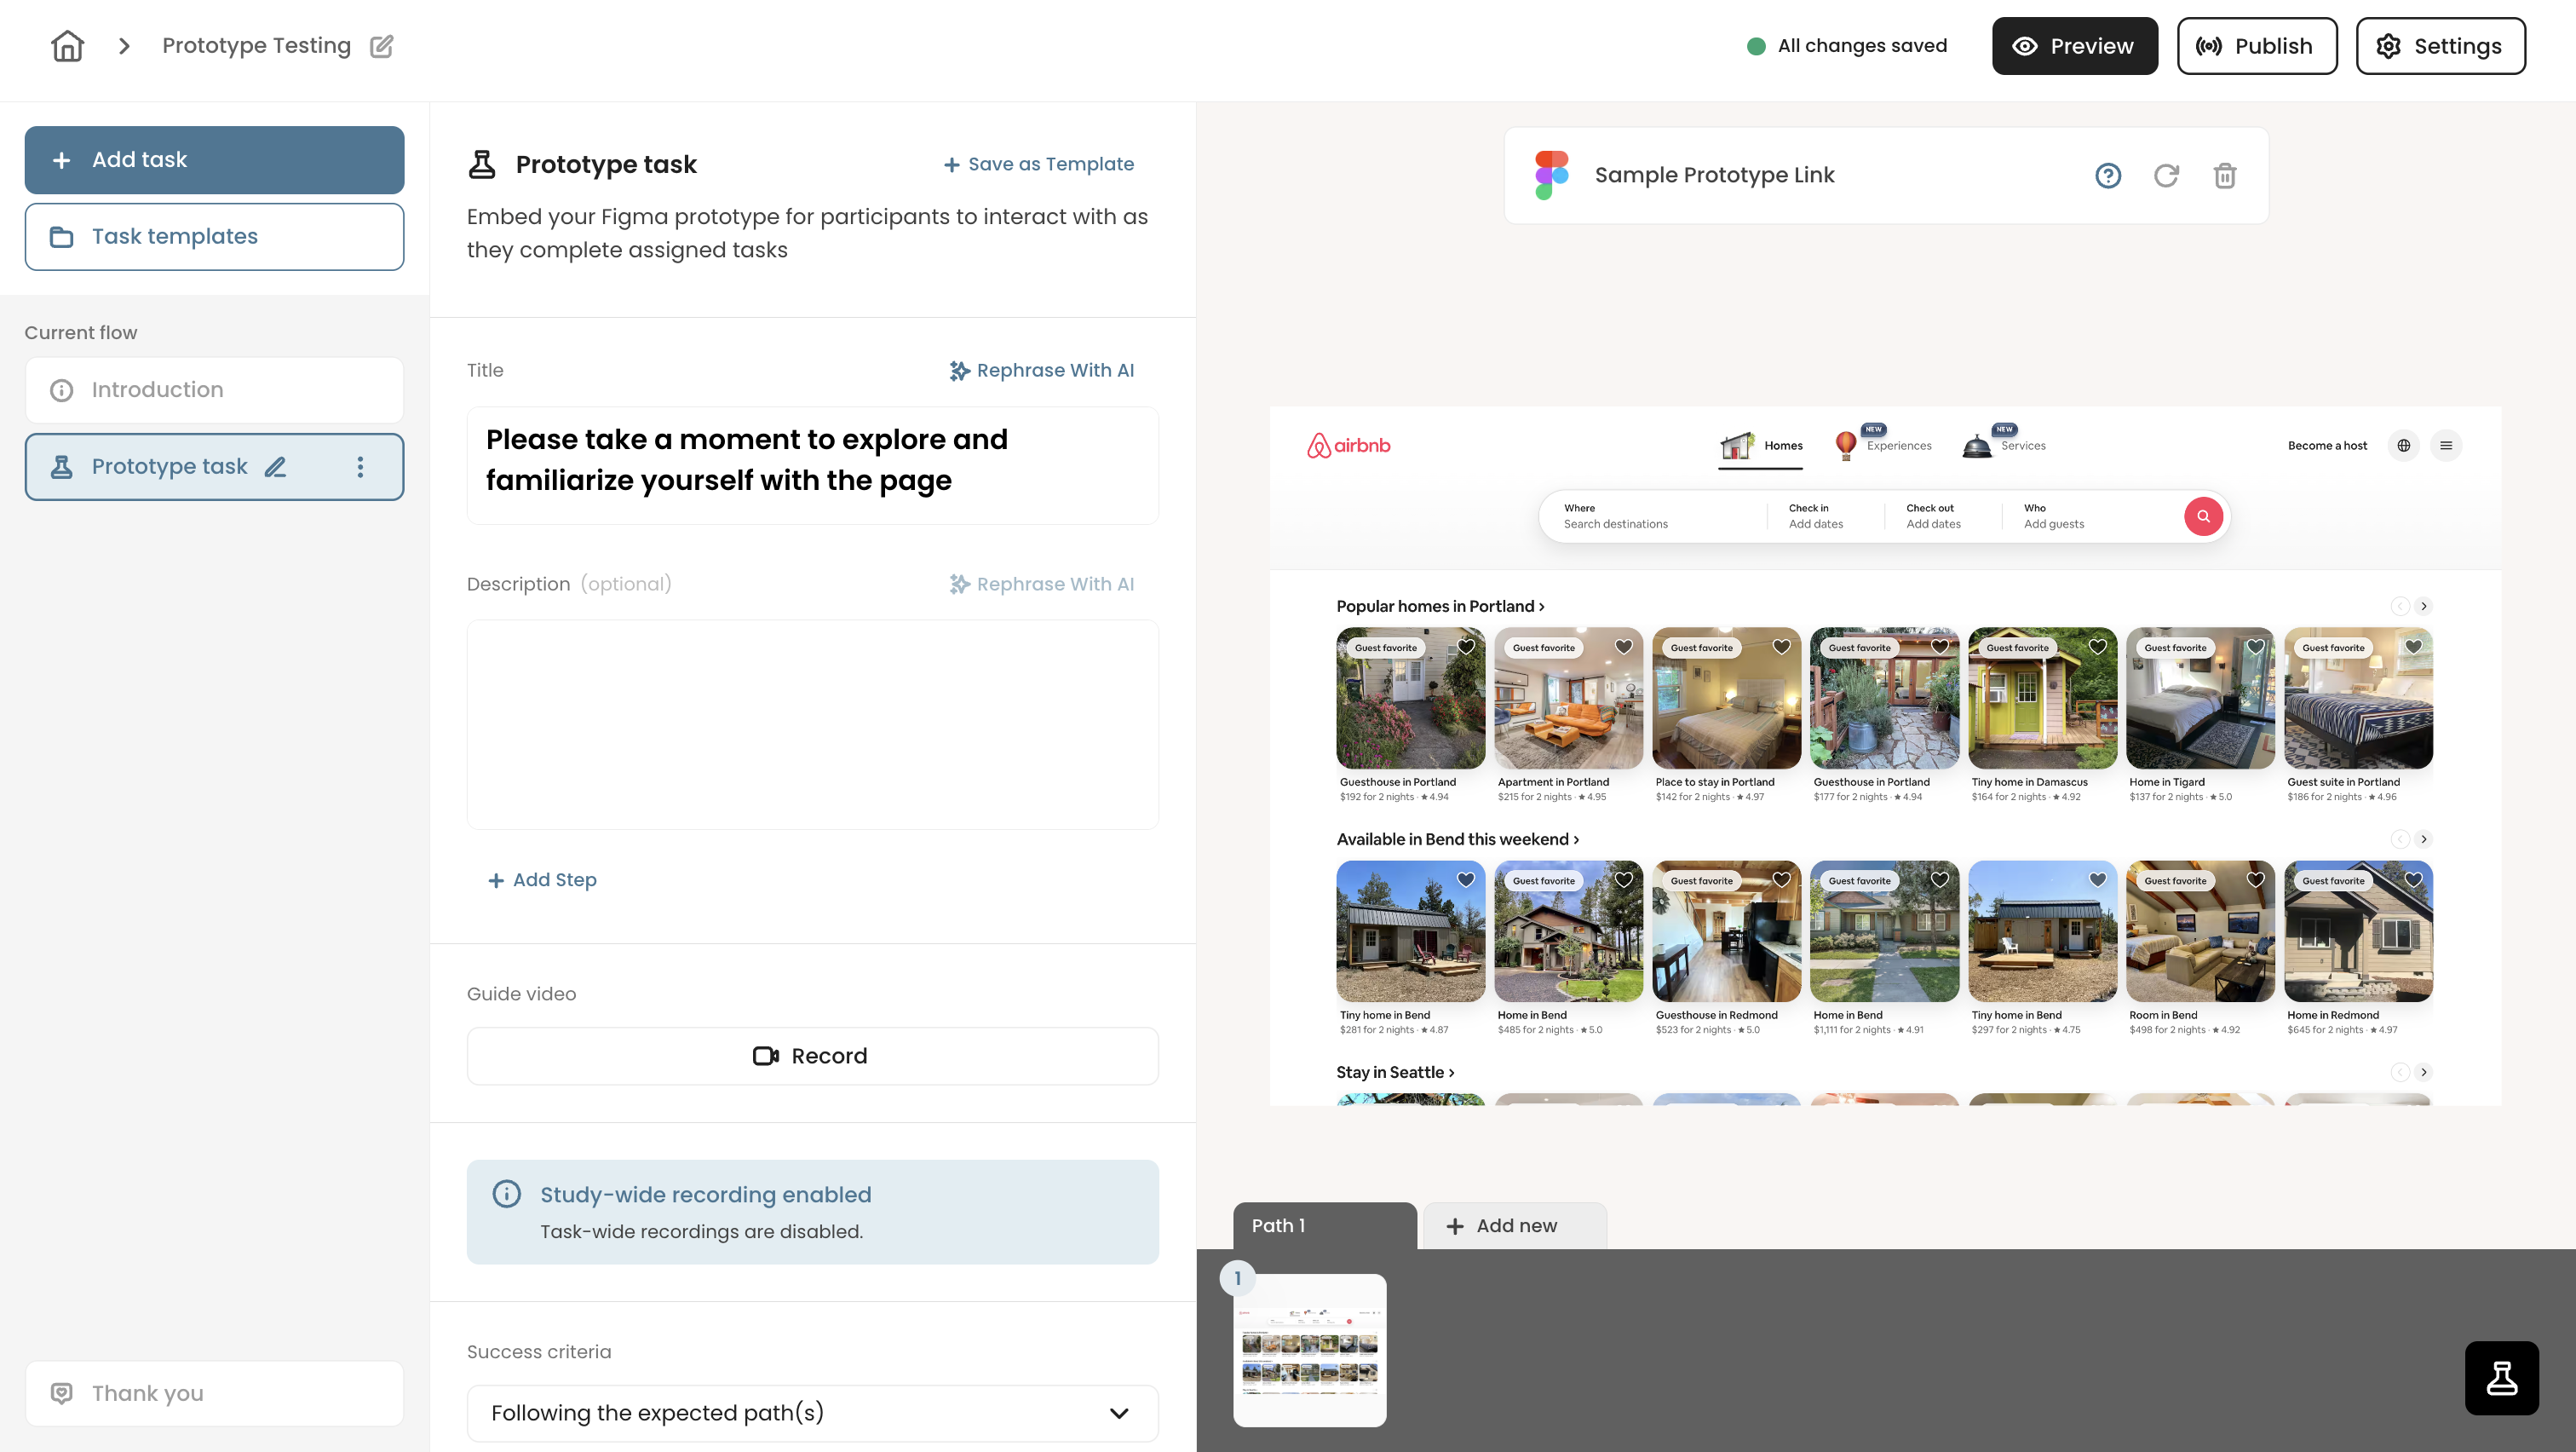The image size is (2576, 1452).
Task: Heart the Home in Redmond listing
Action: tap(2414, 879)
